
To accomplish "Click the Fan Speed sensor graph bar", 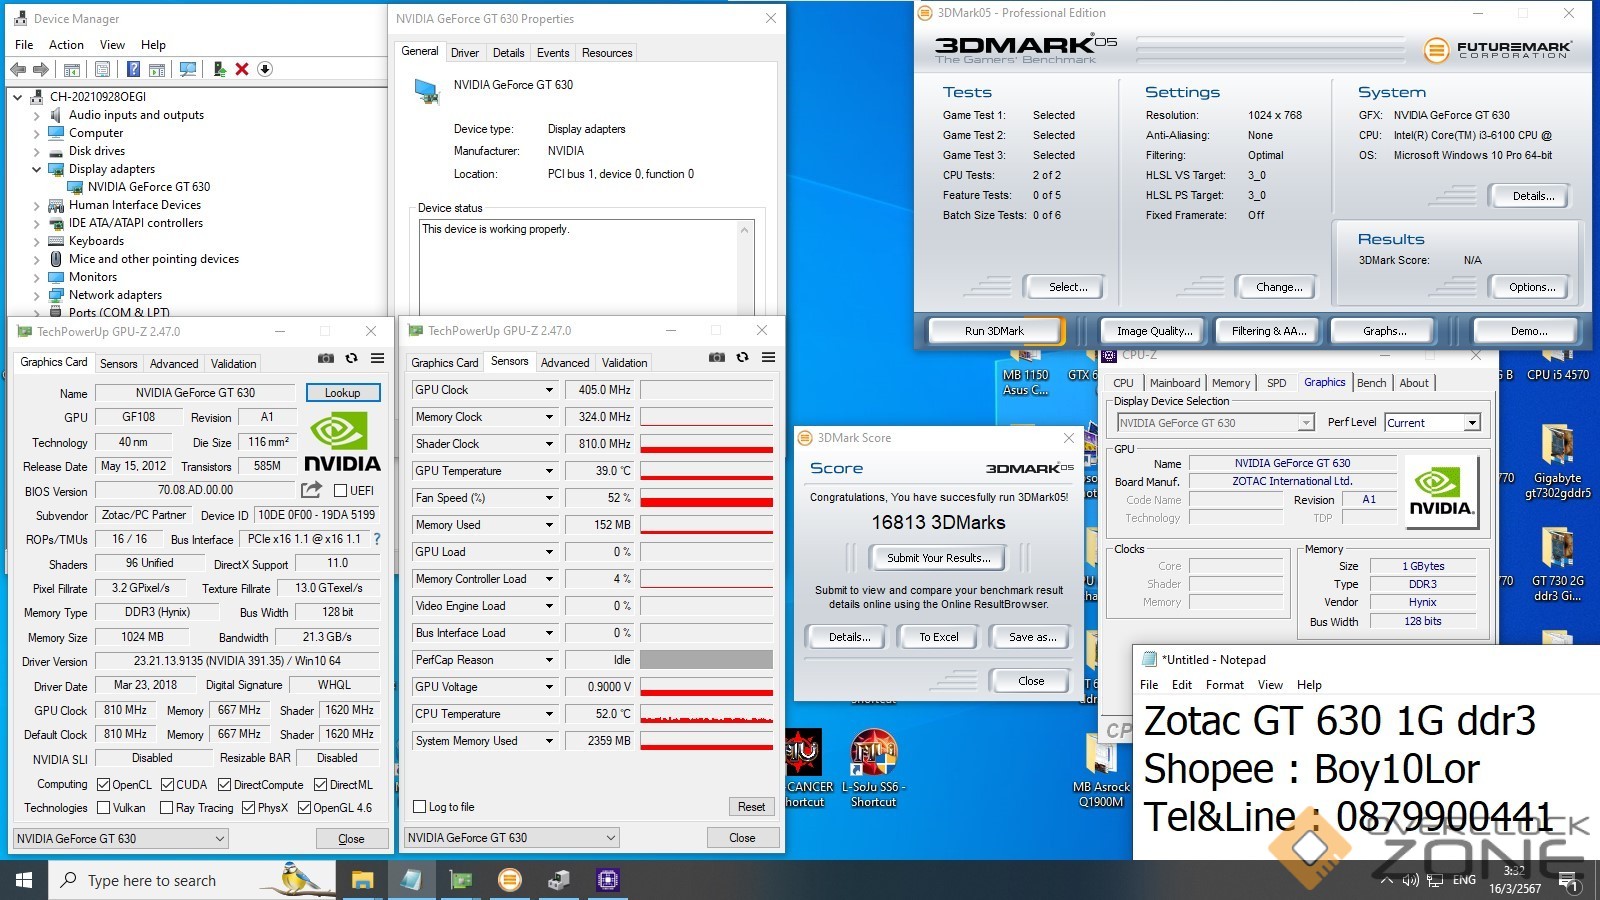I will click(x=706, y=498).
